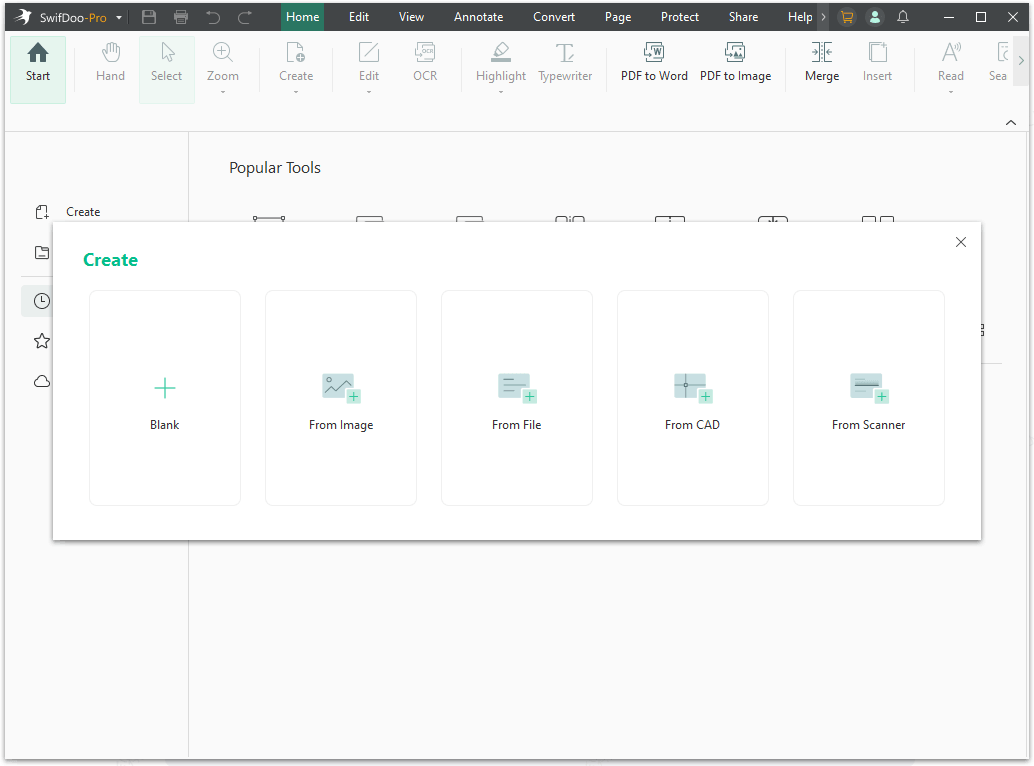
Task: Select the From Scanner card
Action: [868, 397]
